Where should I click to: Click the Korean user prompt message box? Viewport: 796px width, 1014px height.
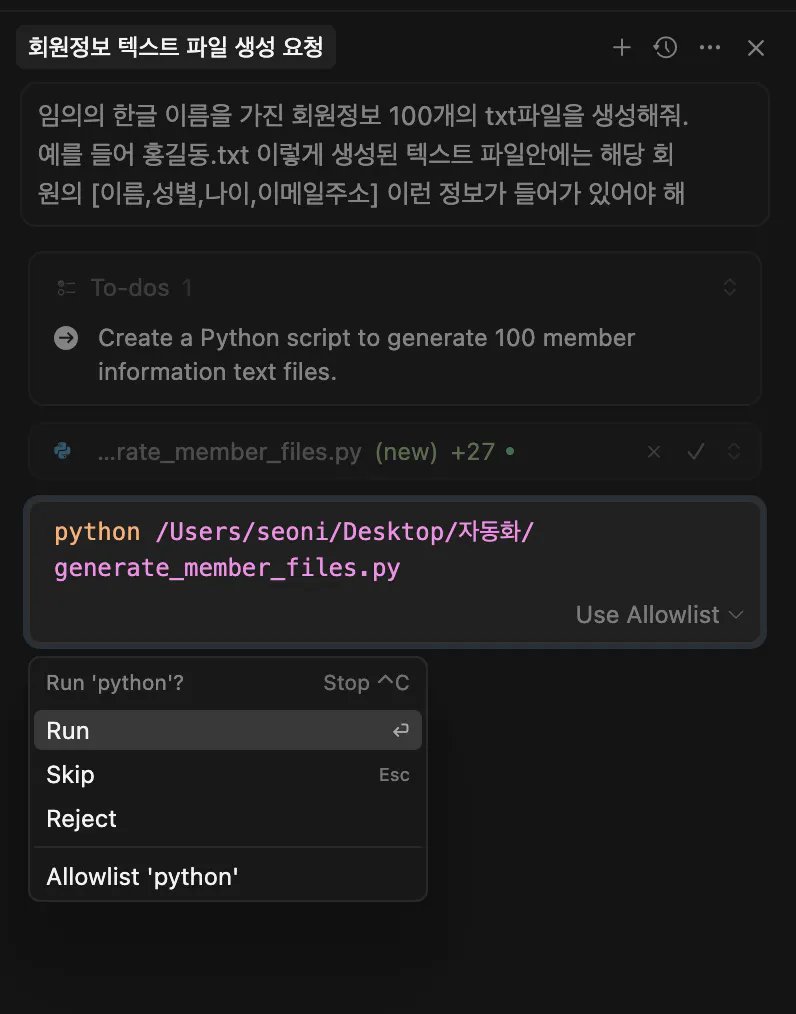tap(394, 154)
